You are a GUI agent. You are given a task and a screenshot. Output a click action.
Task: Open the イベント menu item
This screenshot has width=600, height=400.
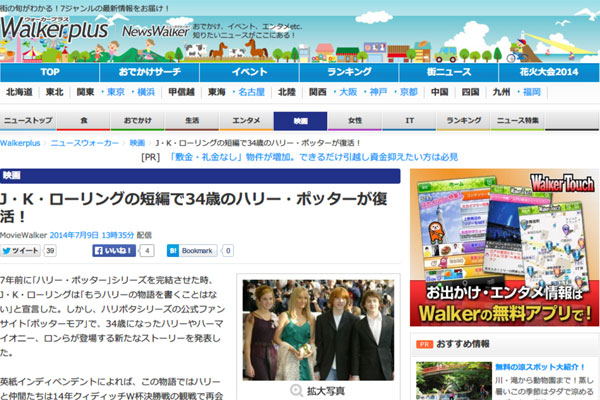point(249,72)
